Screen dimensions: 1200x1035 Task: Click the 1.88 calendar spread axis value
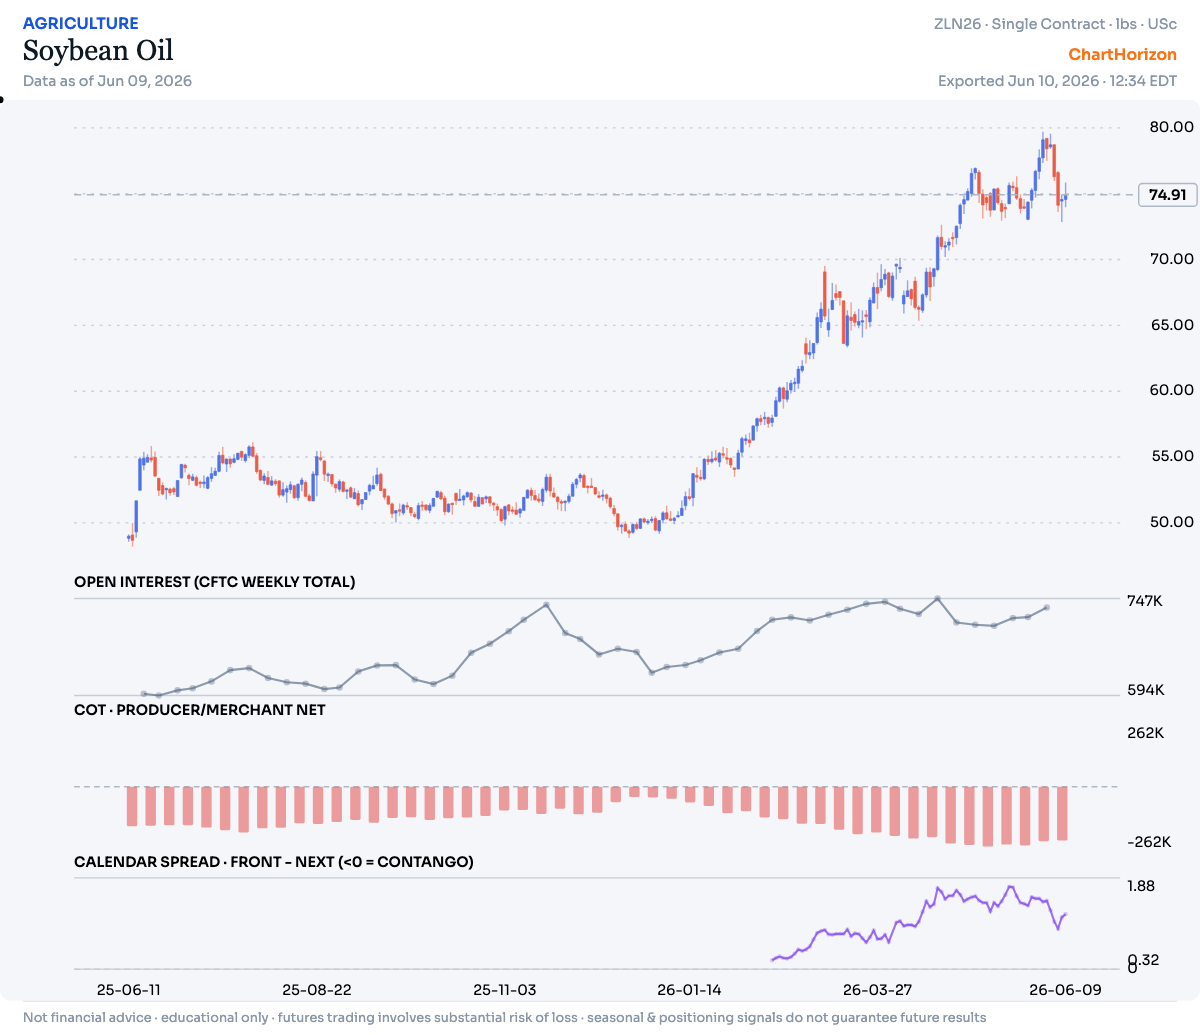[1141, 886]
